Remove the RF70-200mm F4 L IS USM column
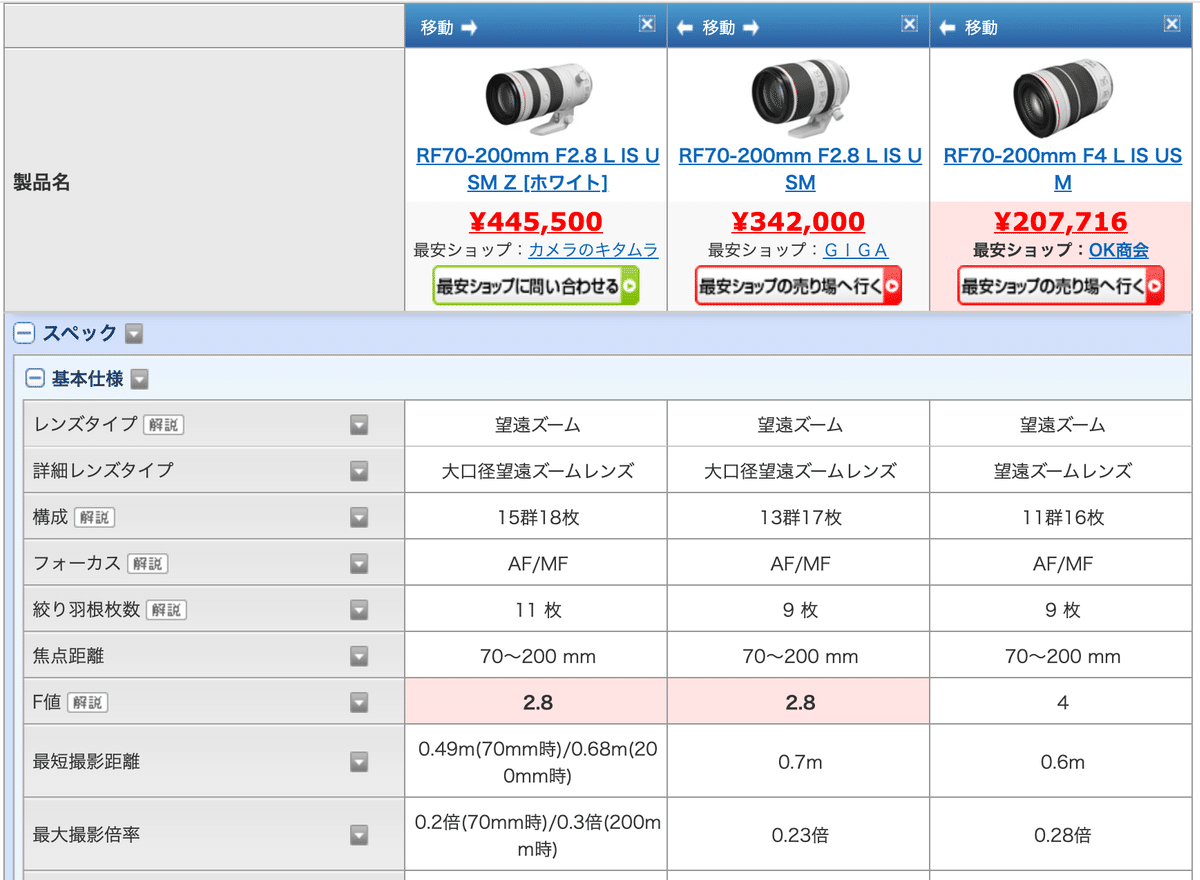 pos(1171,24)
